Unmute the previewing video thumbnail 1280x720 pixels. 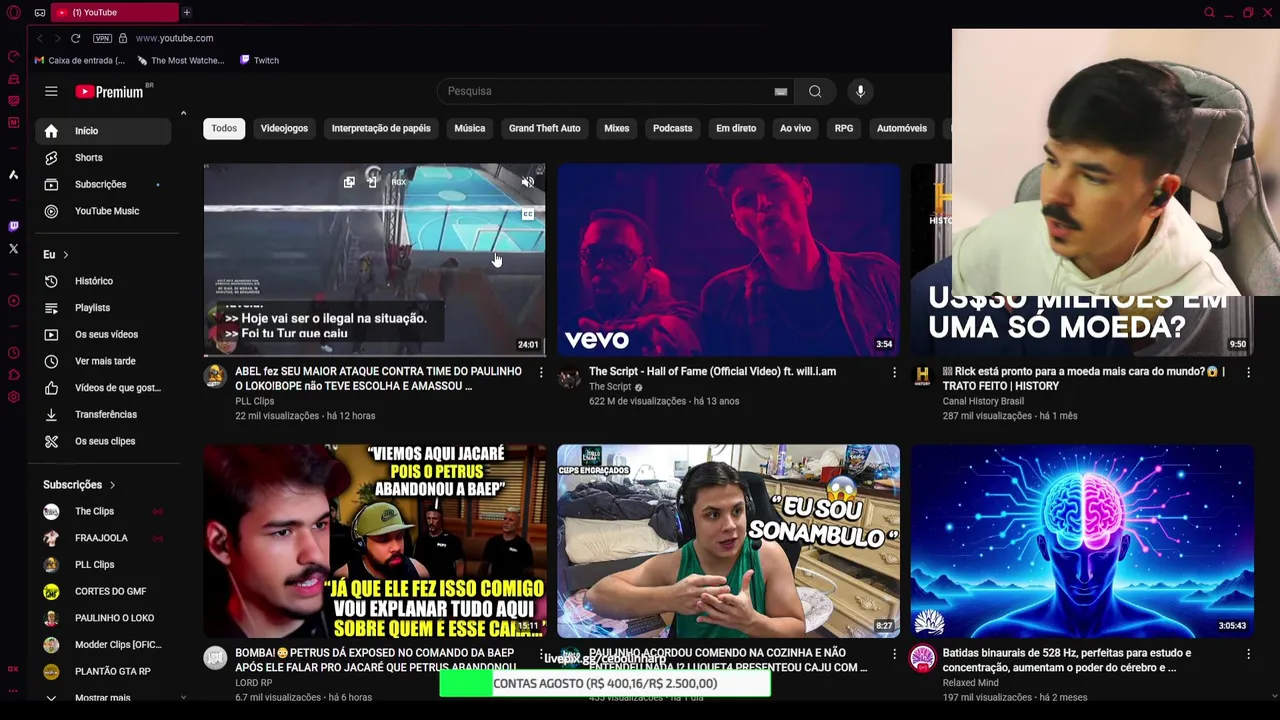[527, 182]
